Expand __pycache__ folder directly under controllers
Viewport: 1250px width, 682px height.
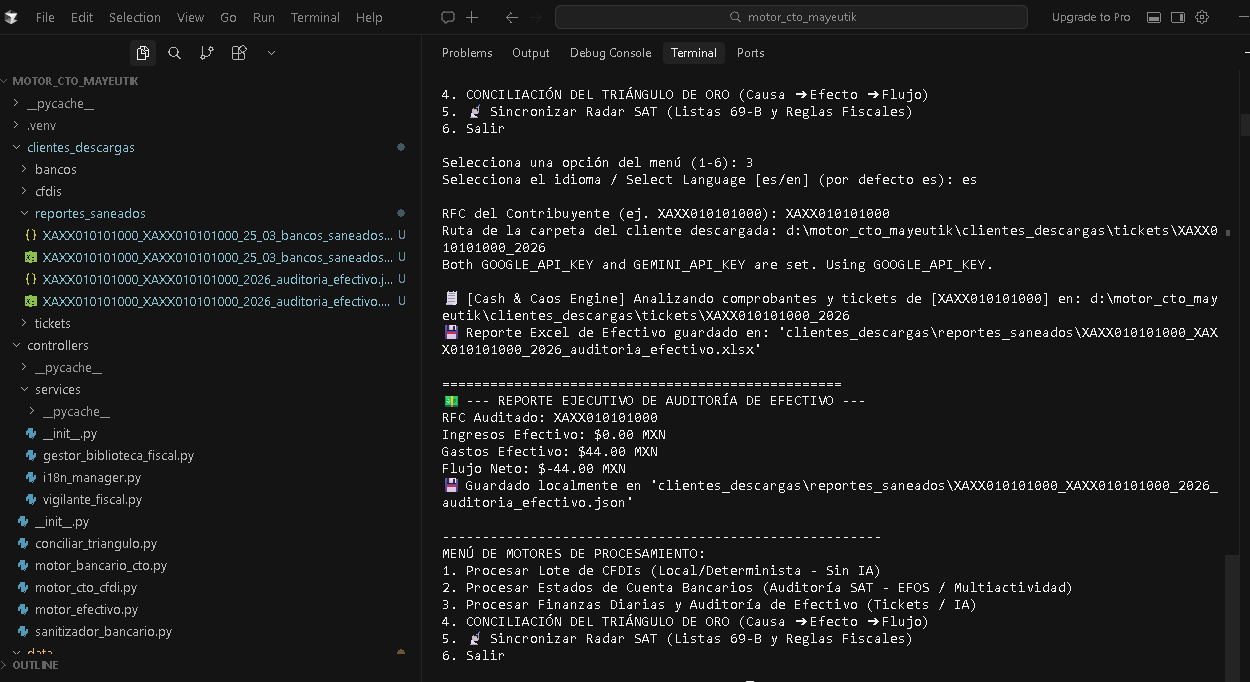(210, 367)
